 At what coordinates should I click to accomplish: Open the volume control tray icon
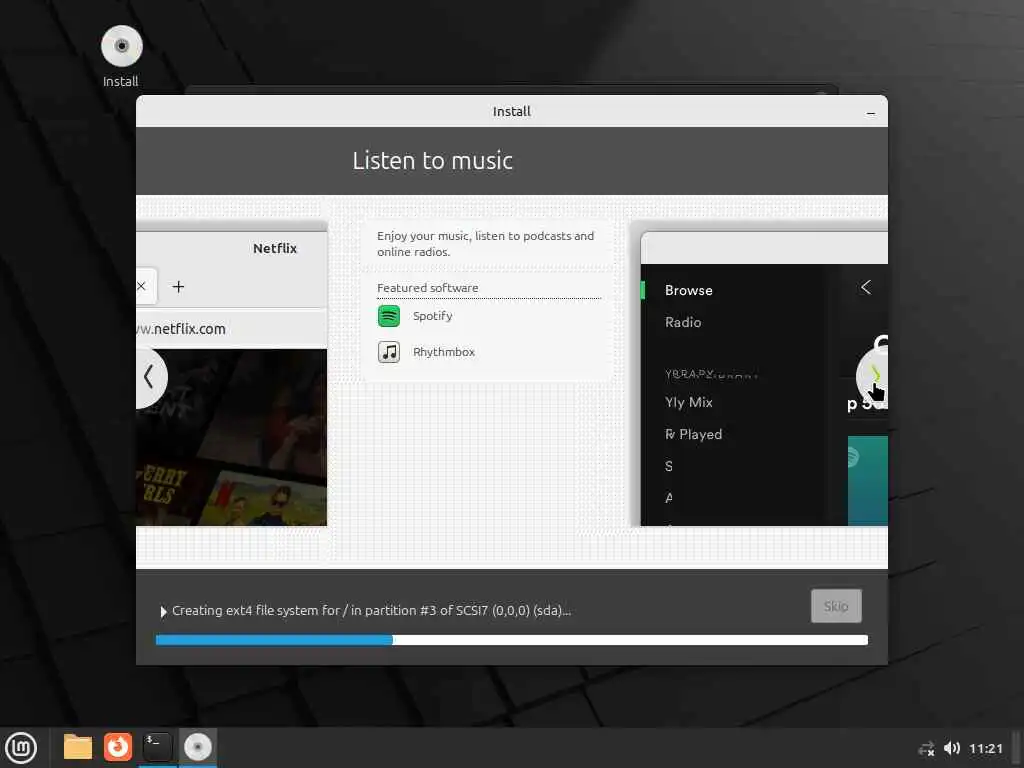[952, 748]
